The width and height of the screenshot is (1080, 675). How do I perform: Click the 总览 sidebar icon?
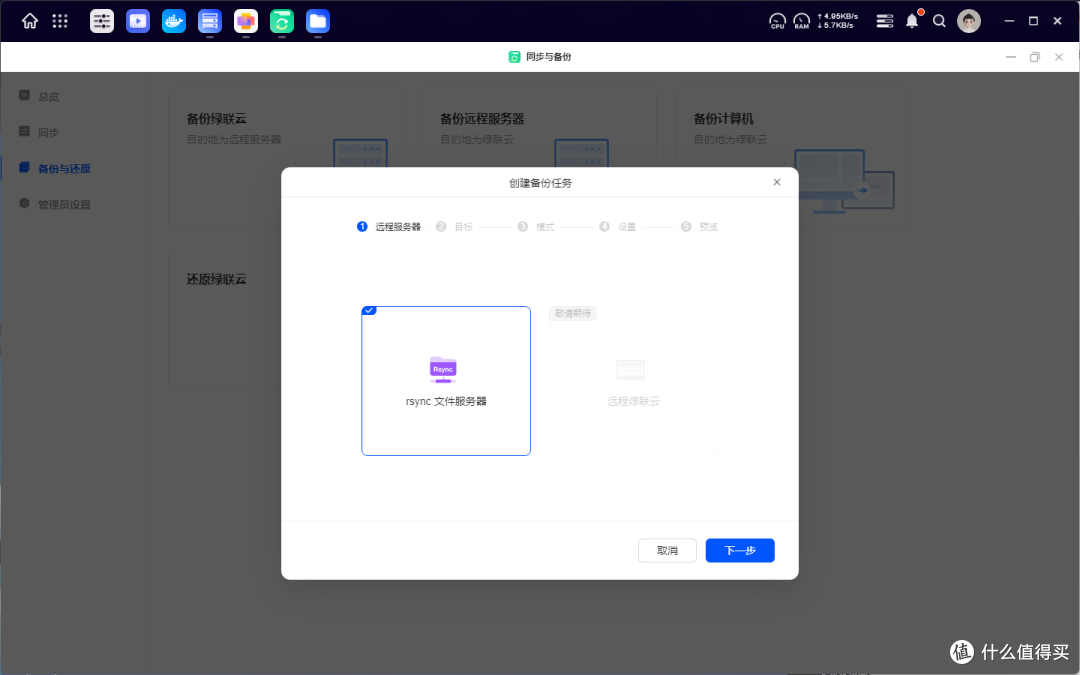click(x=24, y=95)
